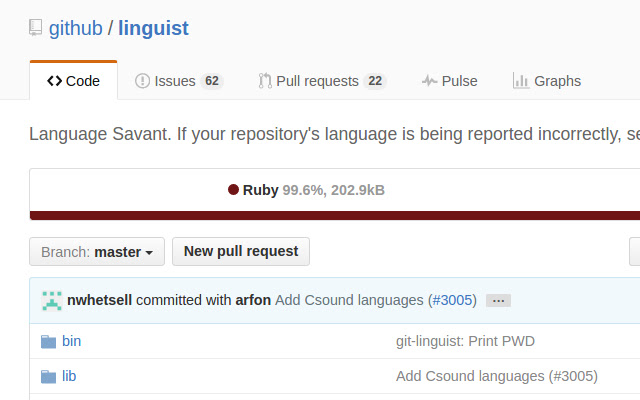Open the Branch: master dropdown

tap(97, 252)
